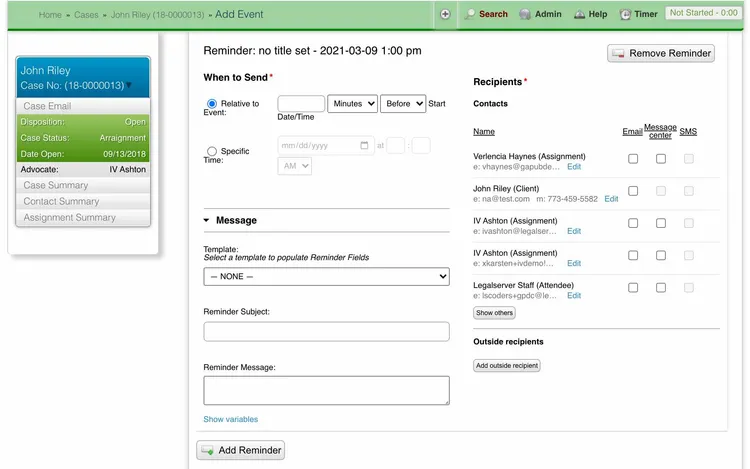Open the AM/PM dropdown

tap(295, 166)
